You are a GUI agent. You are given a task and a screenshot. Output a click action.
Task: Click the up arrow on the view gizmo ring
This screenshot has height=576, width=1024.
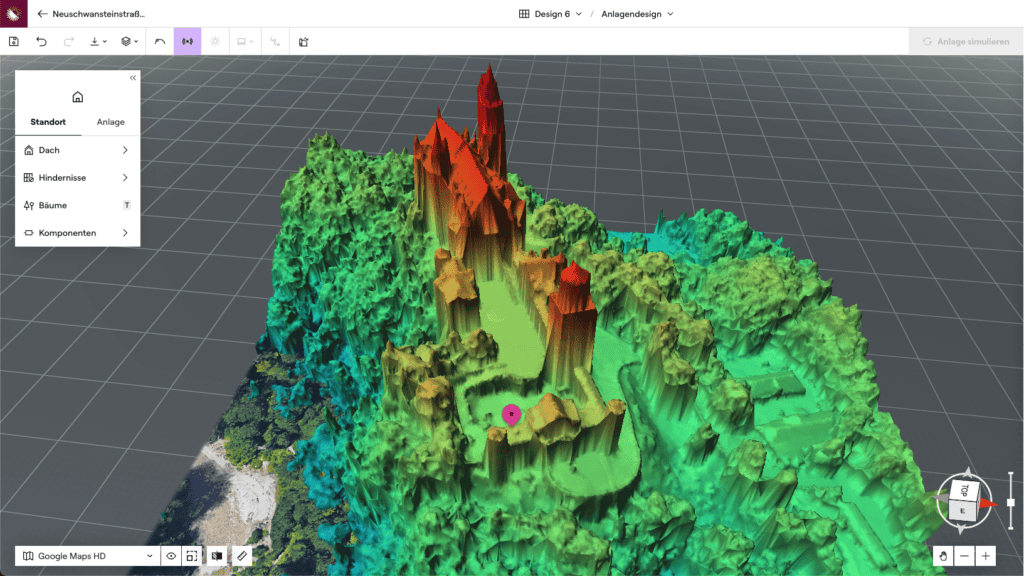tap(968, 472)
